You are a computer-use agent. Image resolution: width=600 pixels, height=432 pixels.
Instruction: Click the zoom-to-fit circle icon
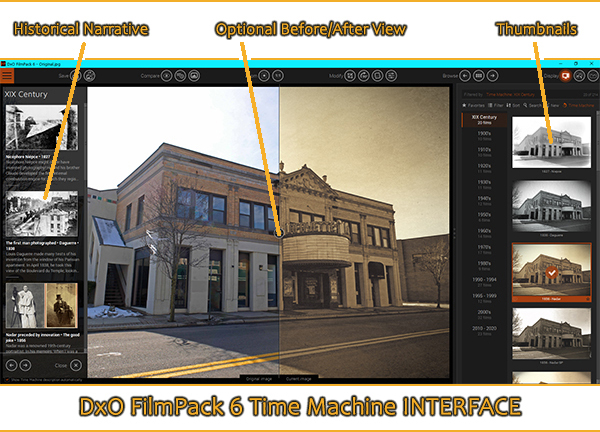264,76
